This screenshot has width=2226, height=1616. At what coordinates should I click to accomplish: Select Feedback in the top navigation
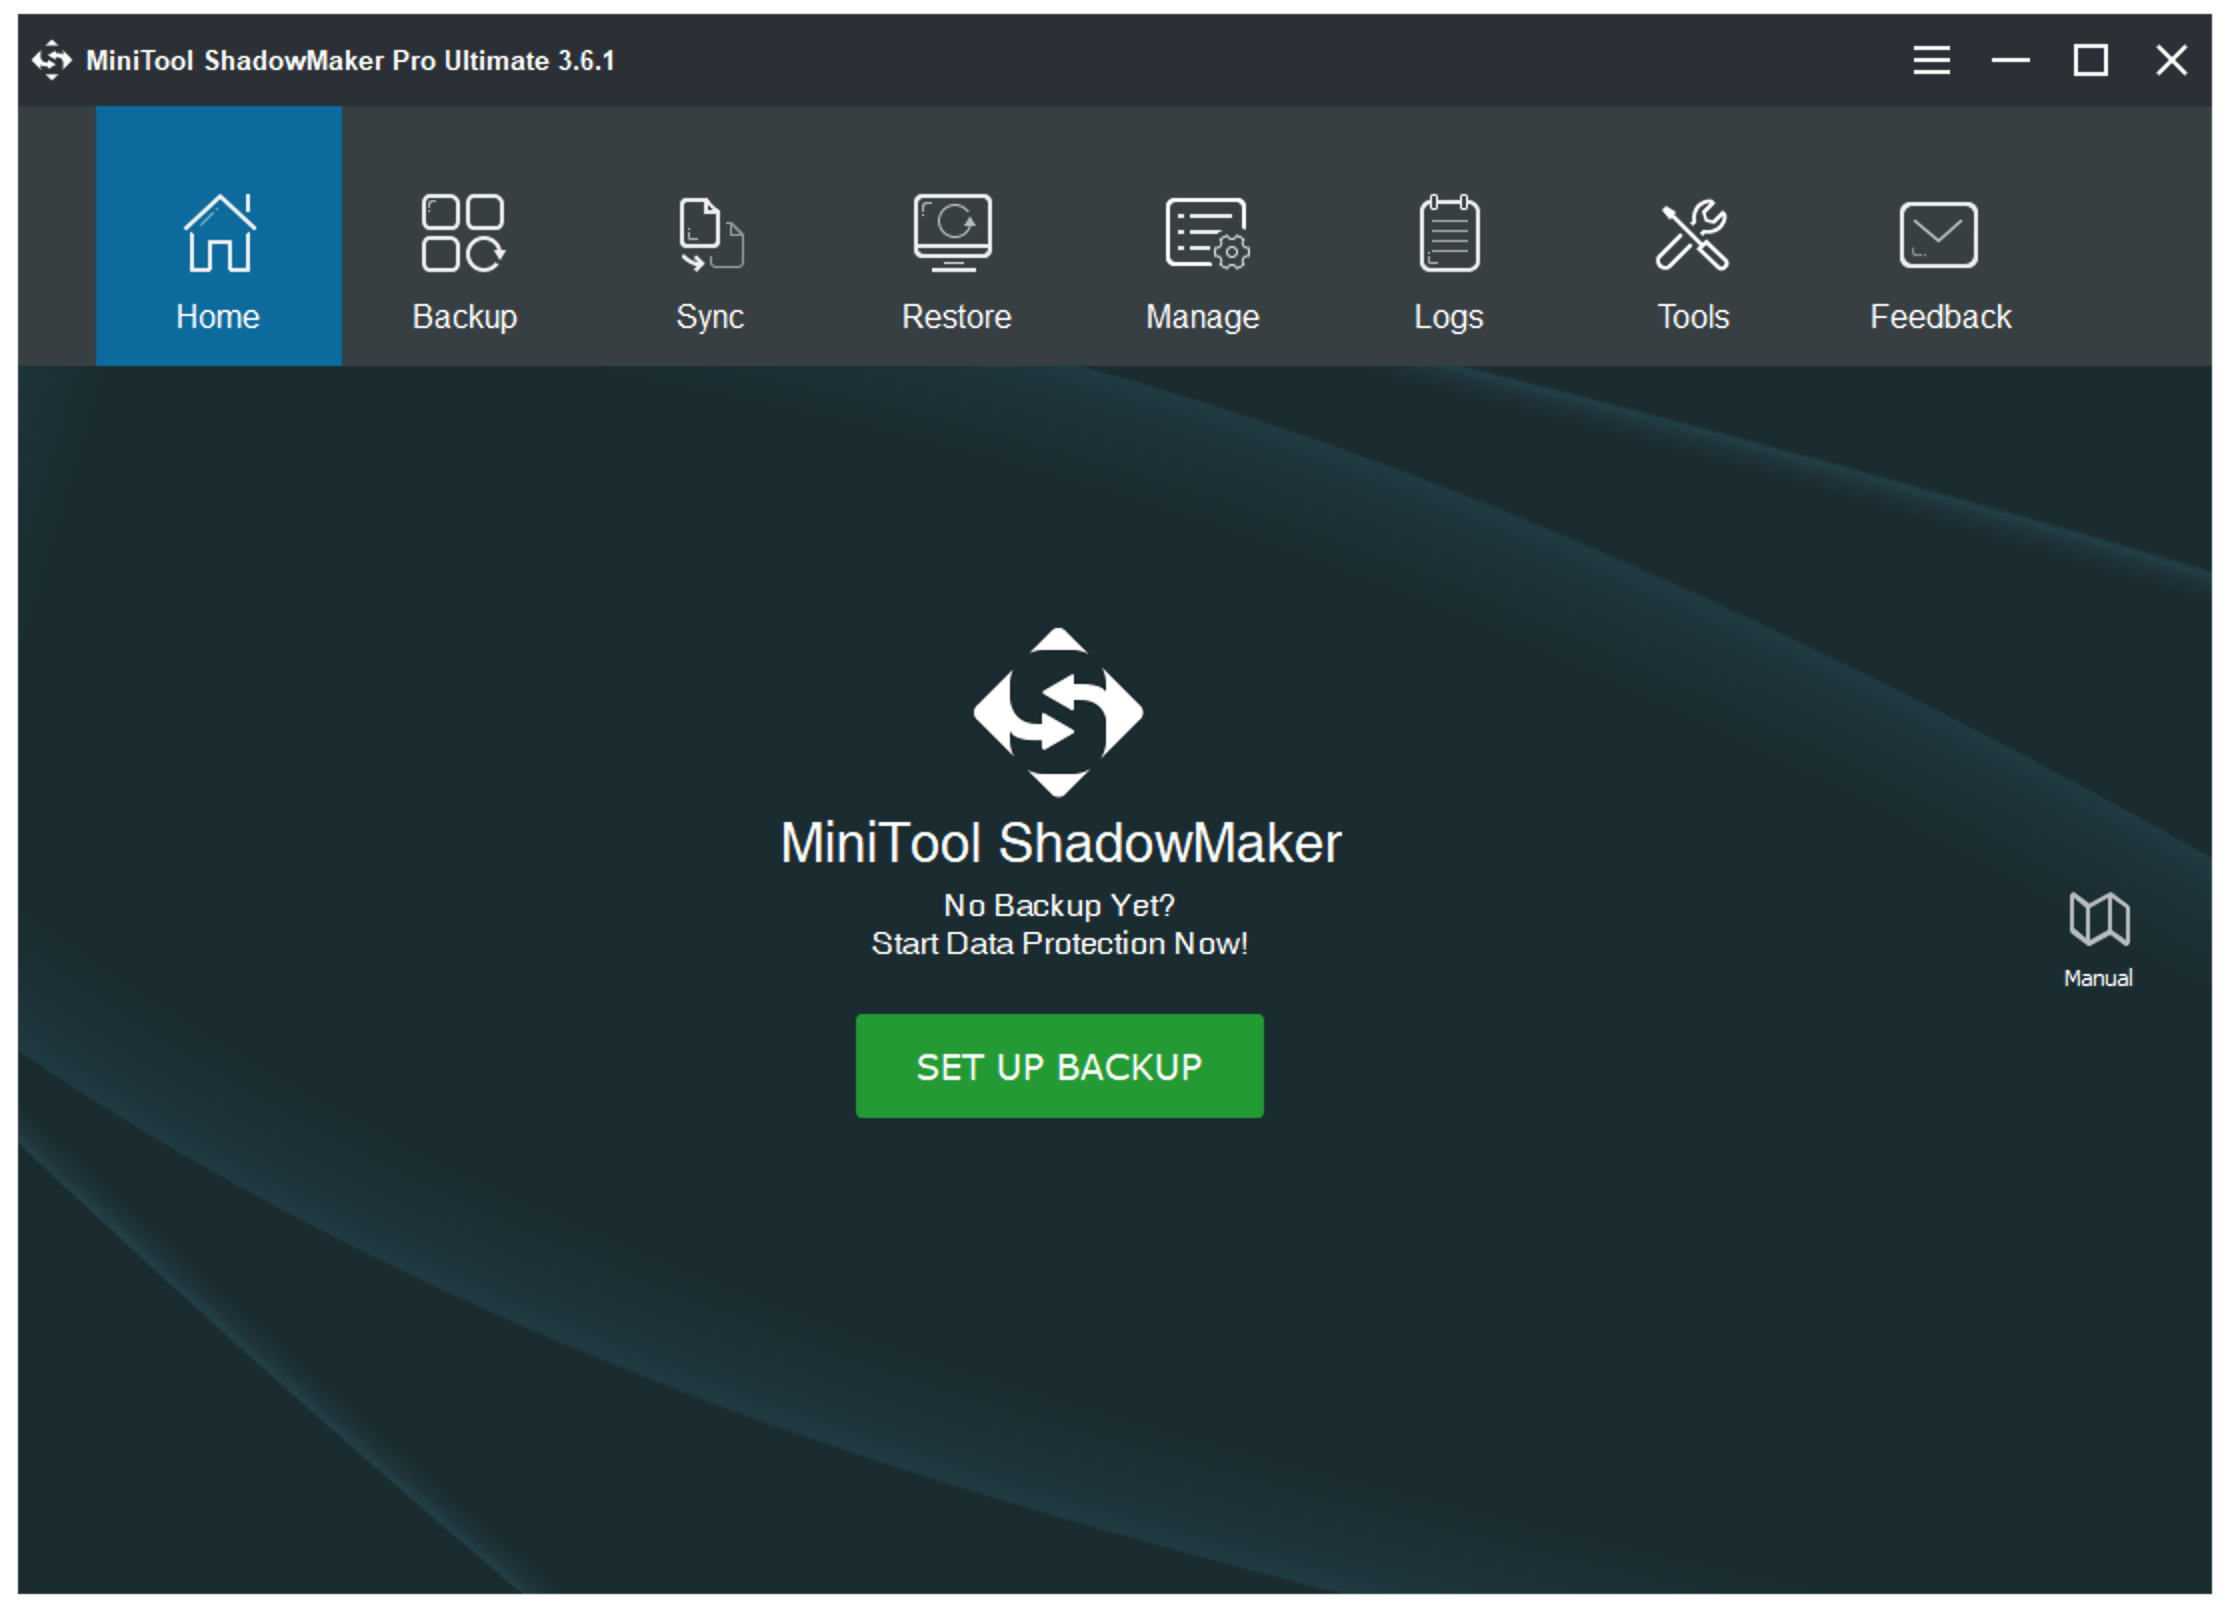click(1940, 316)
